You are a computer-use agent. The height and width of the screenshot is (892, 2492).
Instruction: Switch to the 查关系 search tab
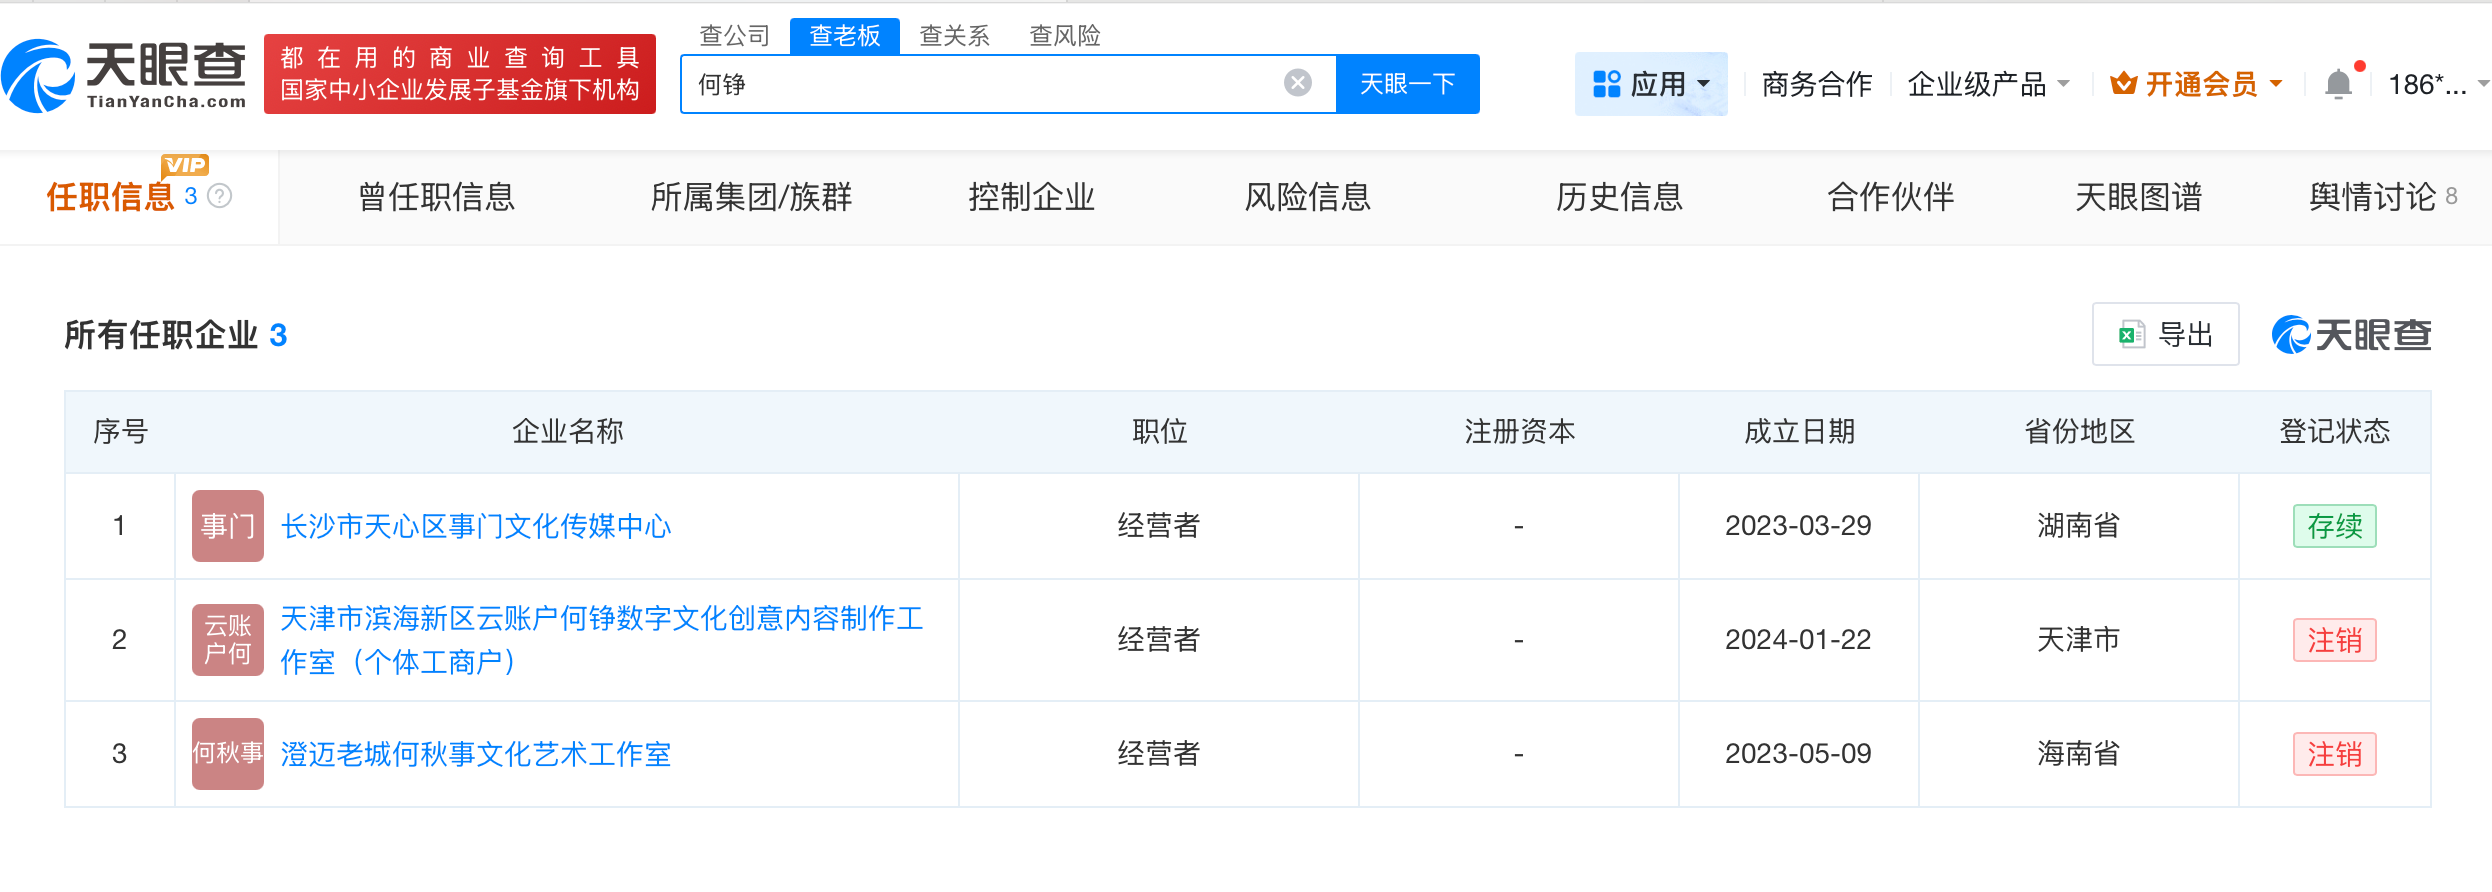click(955, 36)
